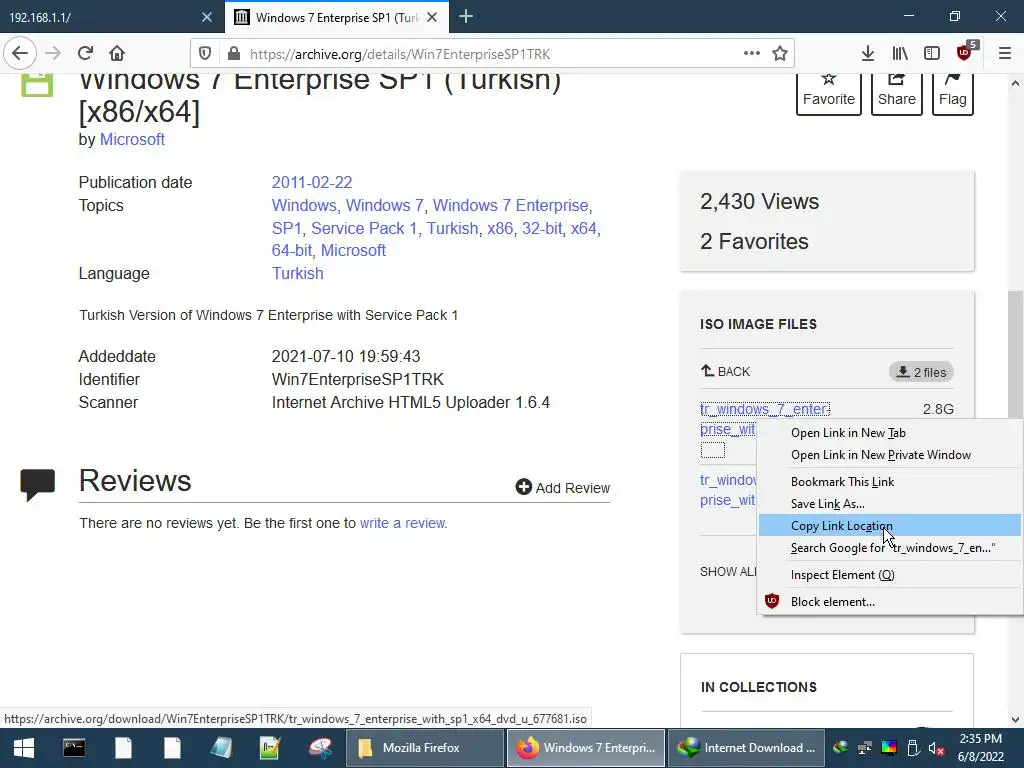
Task: Open the Firefox home page
Action: pos(117,54)
